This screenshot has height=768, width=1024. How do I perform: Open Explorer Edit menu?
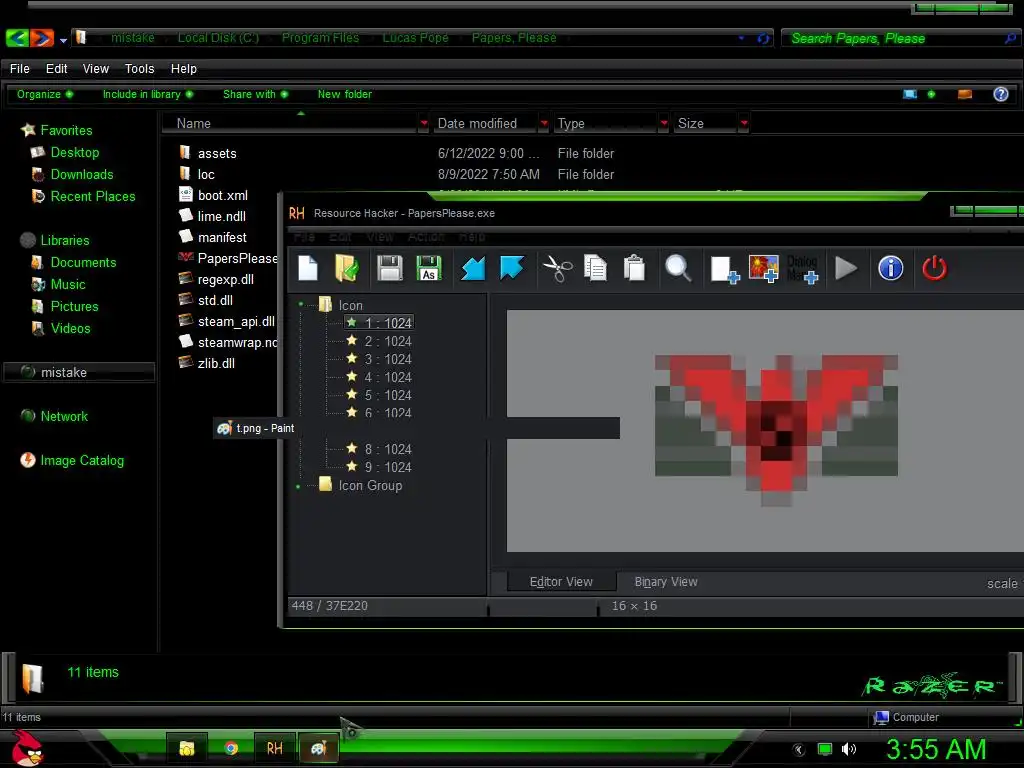[x=56, y=69]
